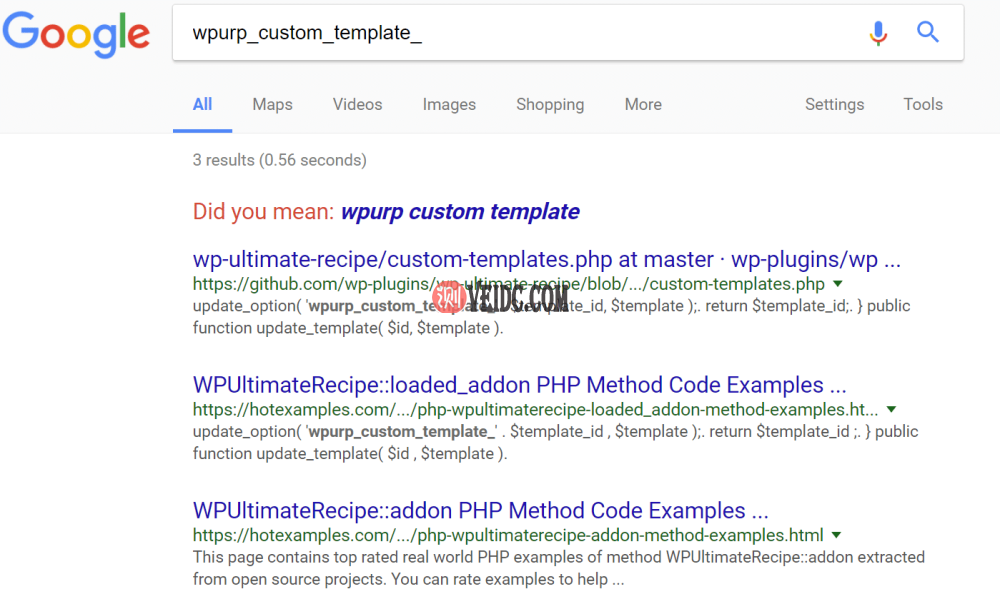Expand cached options for loaded_addon hotexamples result
The width and height of the screenshot is (1000, 594).
[890, 409]
